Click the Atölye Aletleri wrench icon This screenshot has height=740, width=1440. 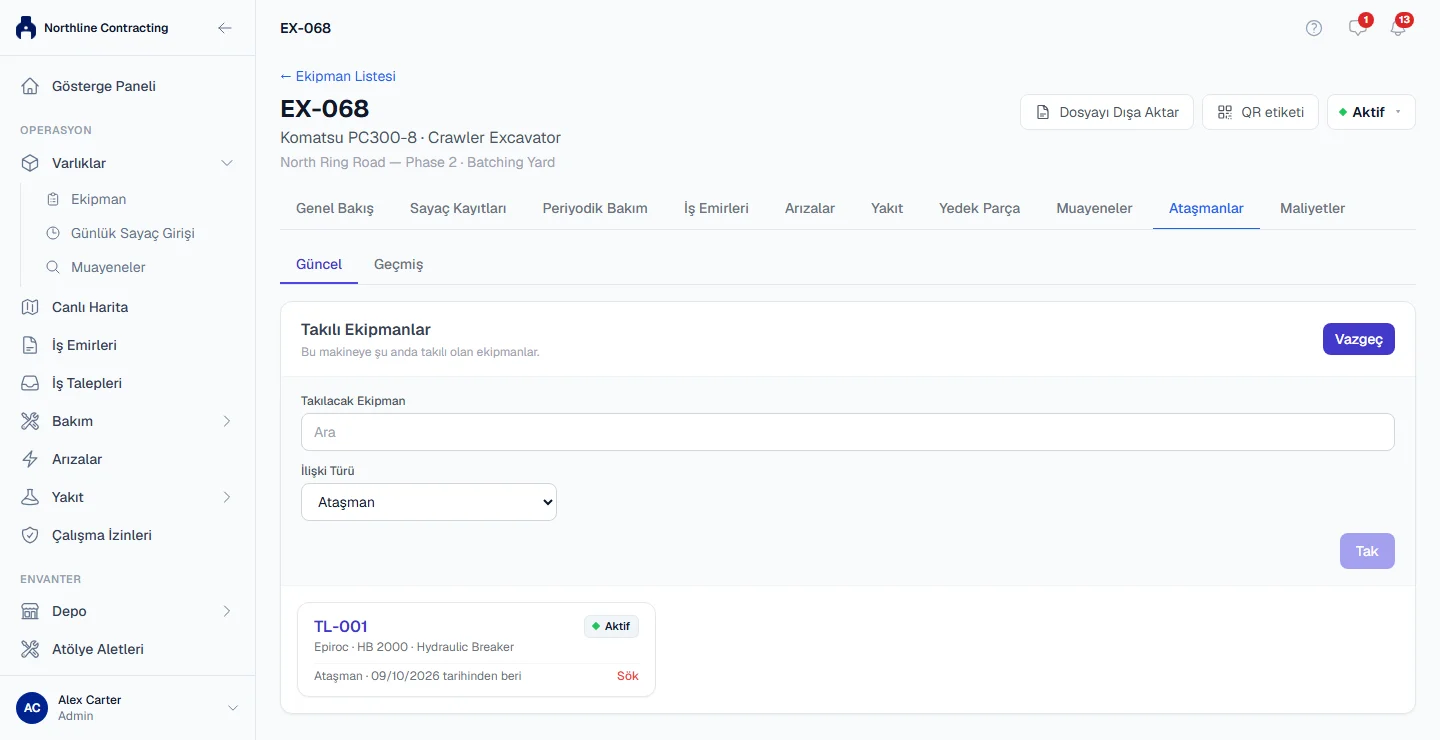31,649
